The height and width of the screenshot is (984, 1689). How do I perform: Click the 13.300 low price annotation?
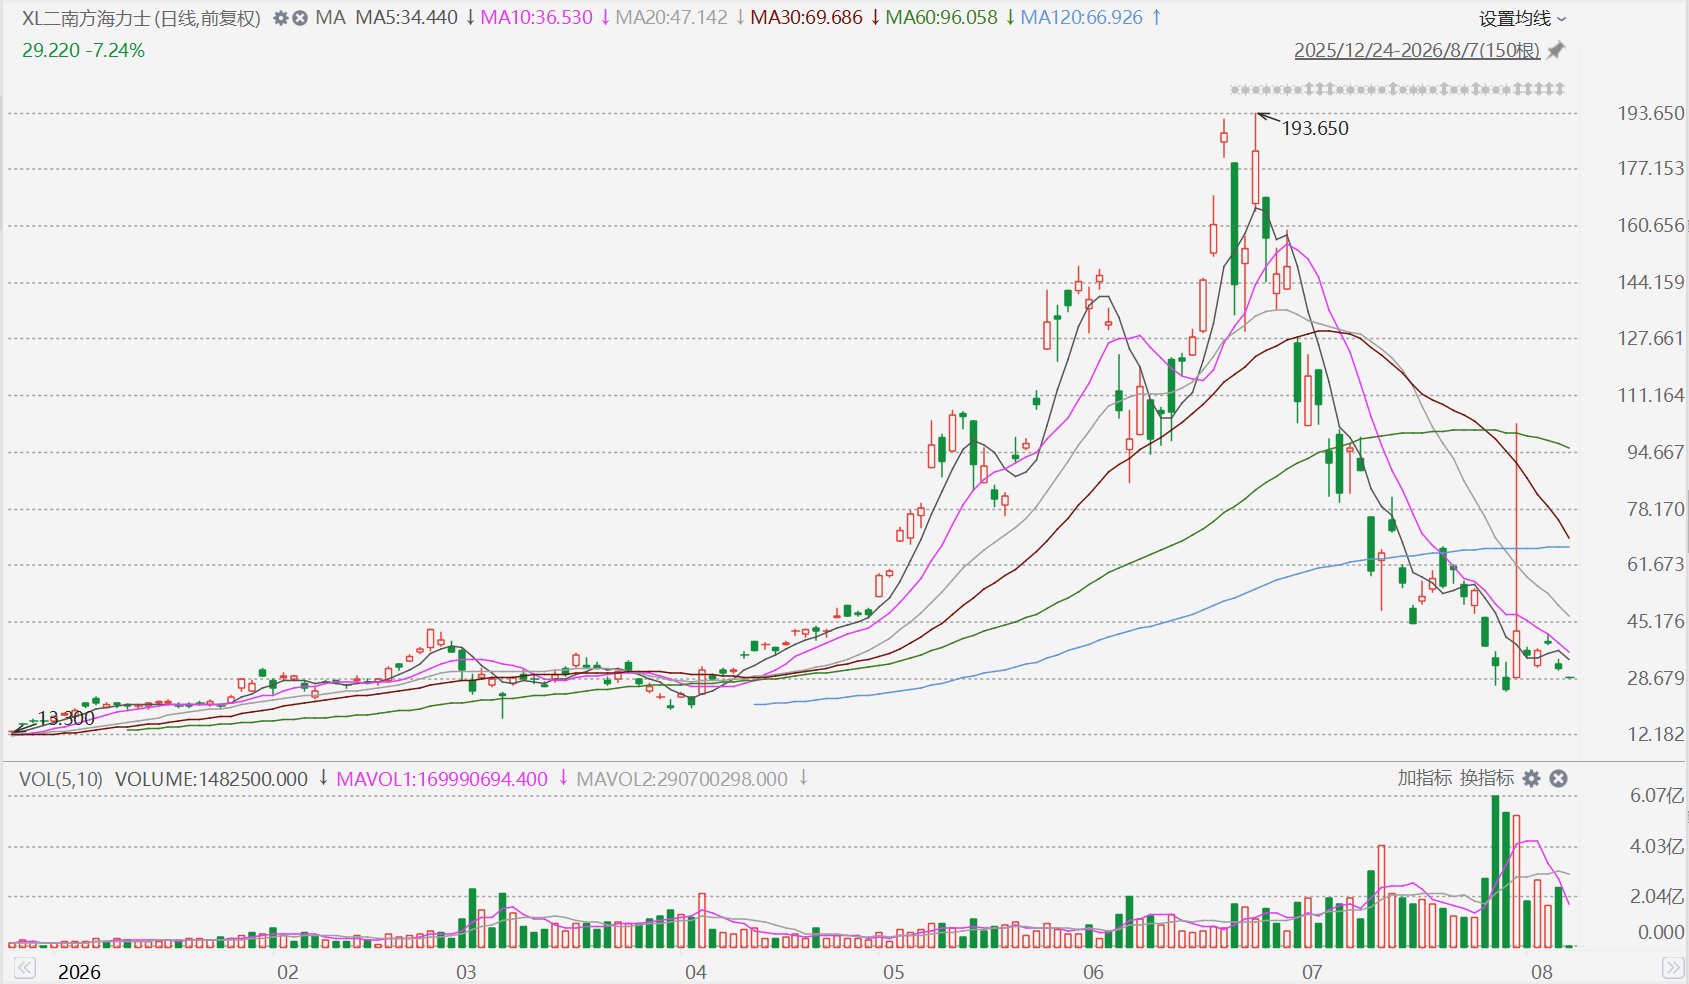(66, 718)
